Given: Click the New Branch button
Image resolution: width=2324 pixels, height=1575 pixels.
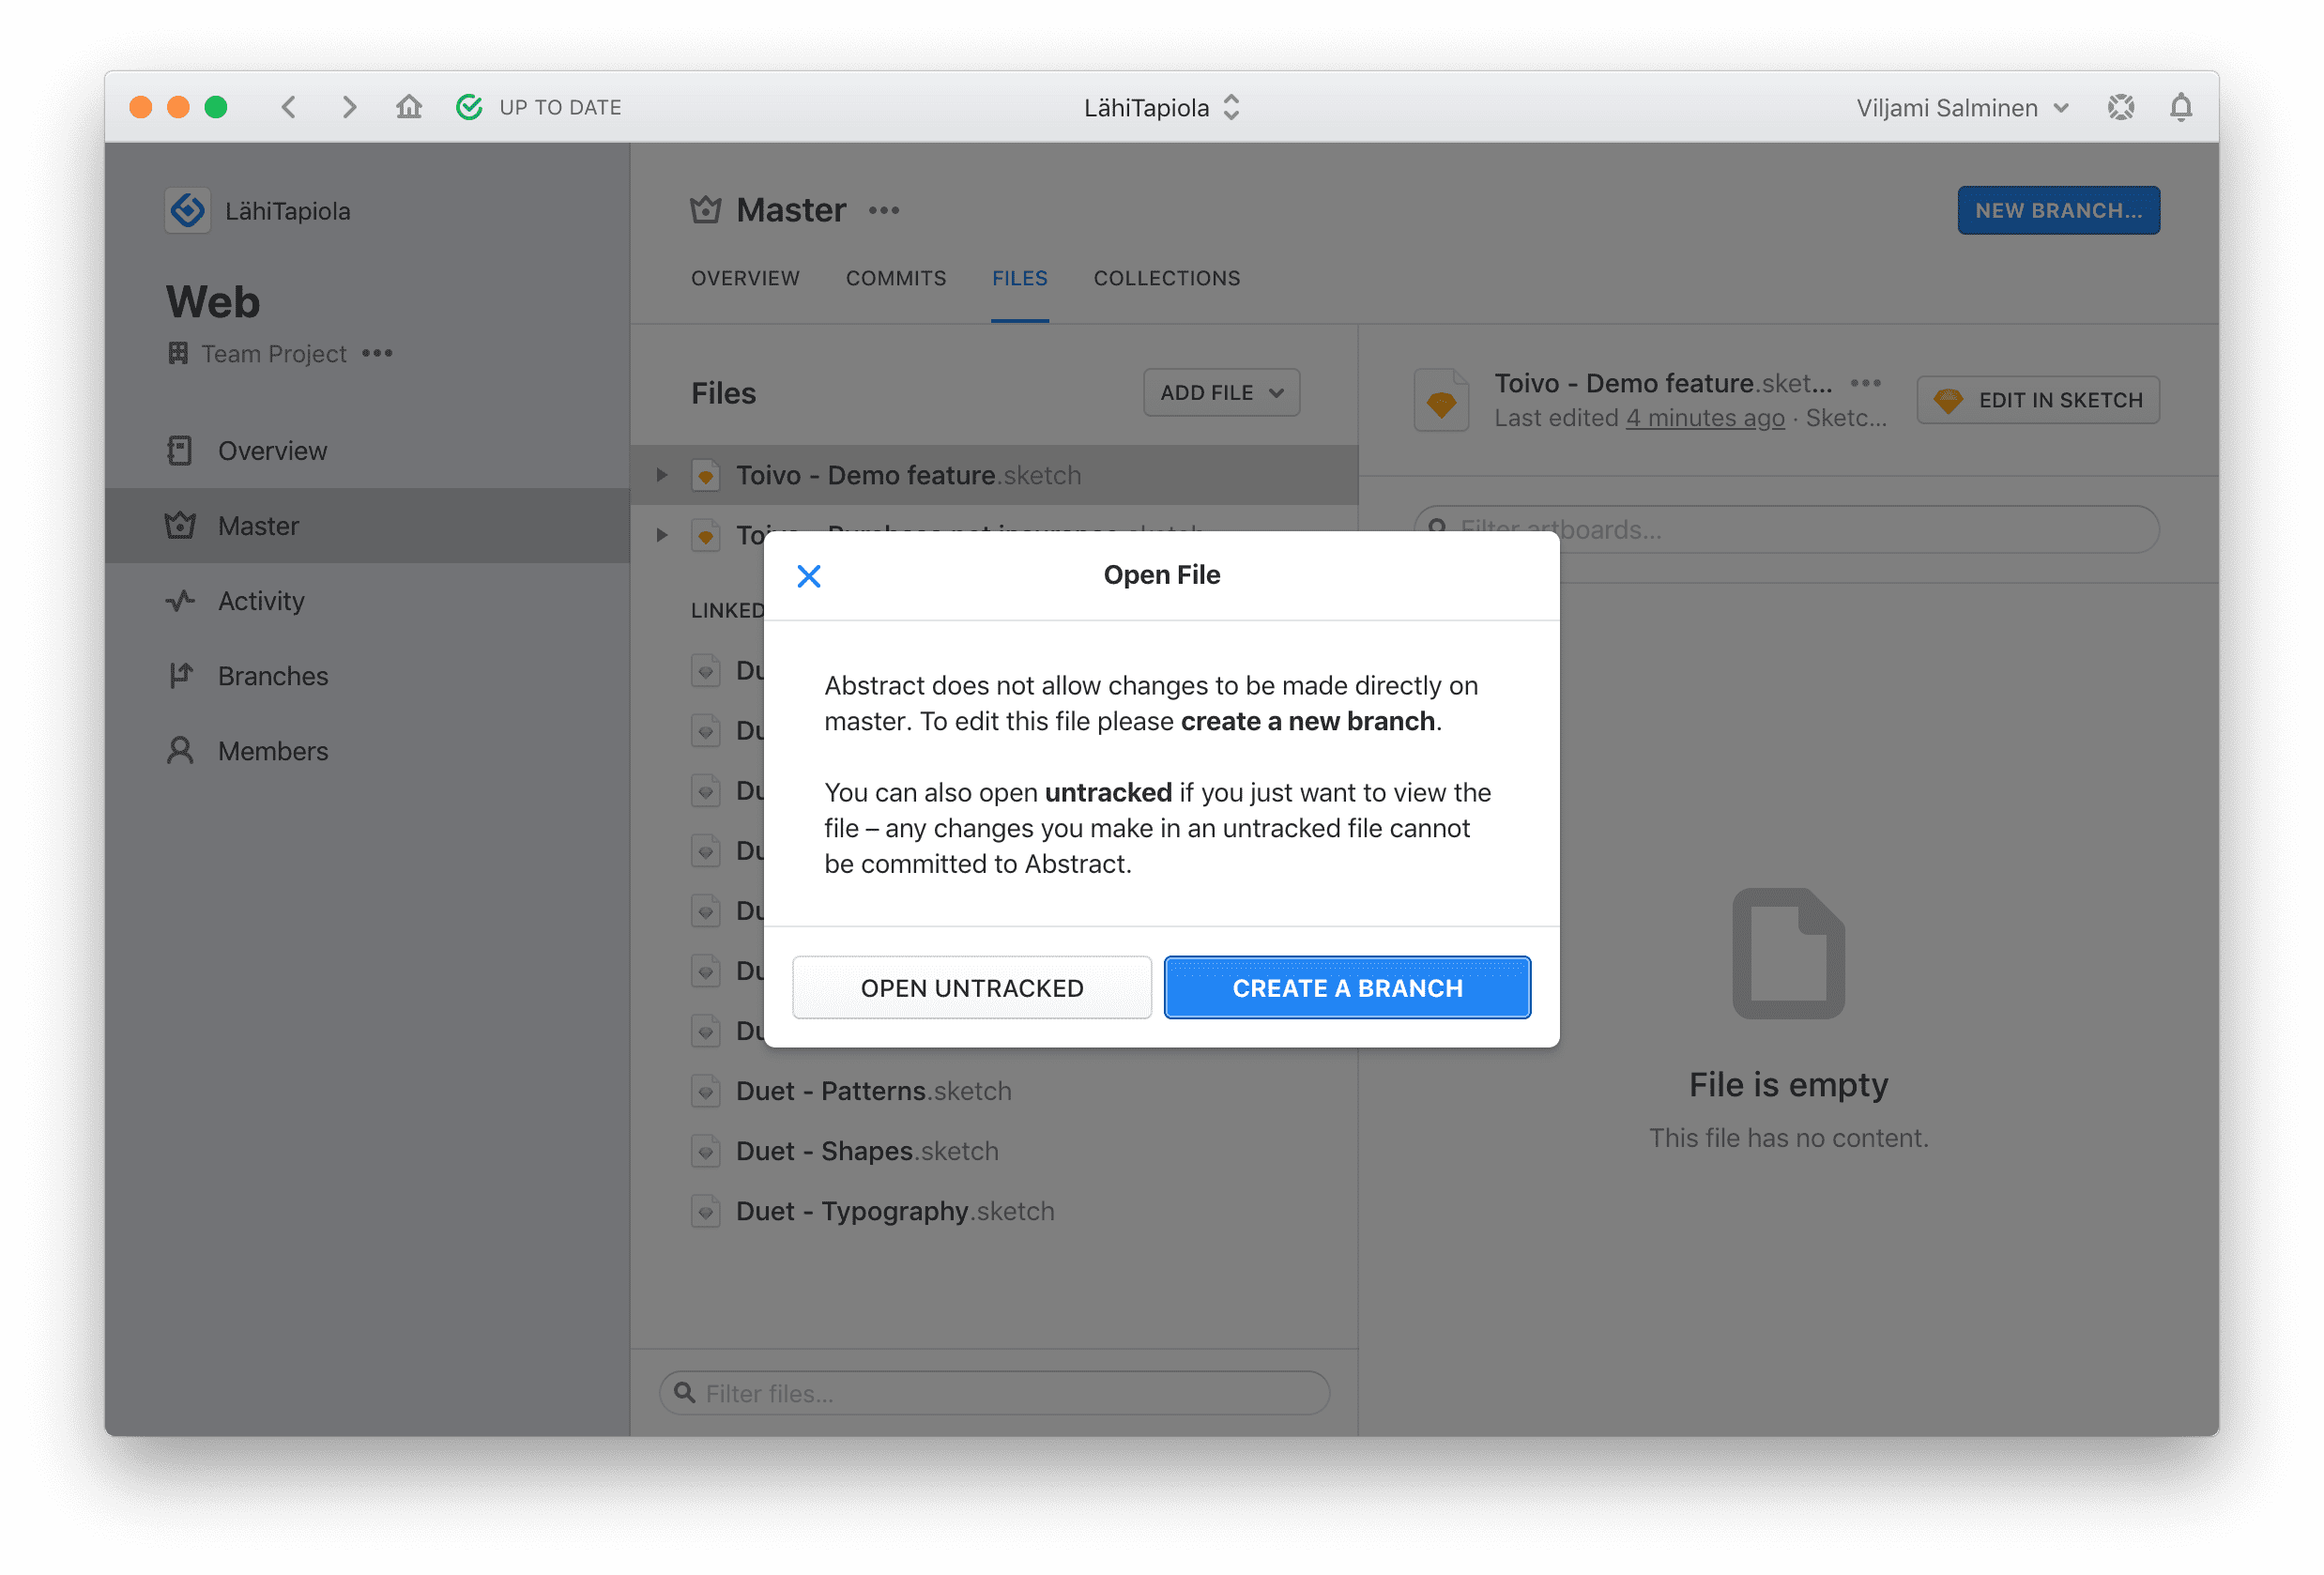Looking at the screenshot, I should (x=2058, y=210).
